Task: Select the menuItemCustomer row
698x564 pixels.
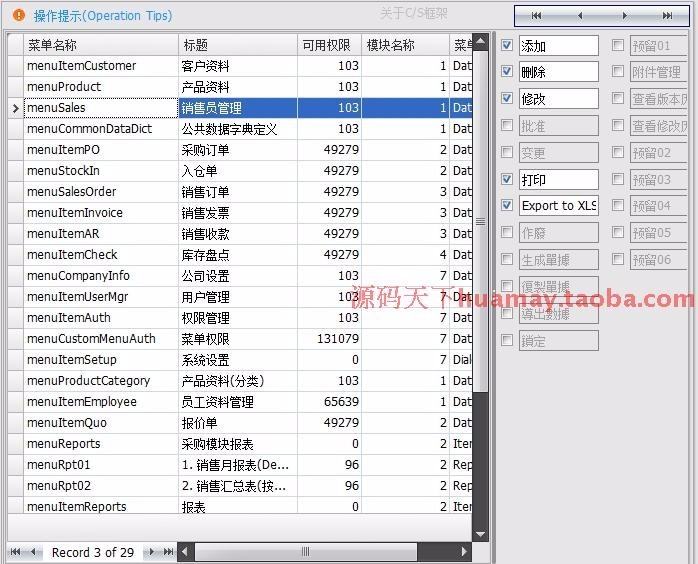Action: coord(240,66)
